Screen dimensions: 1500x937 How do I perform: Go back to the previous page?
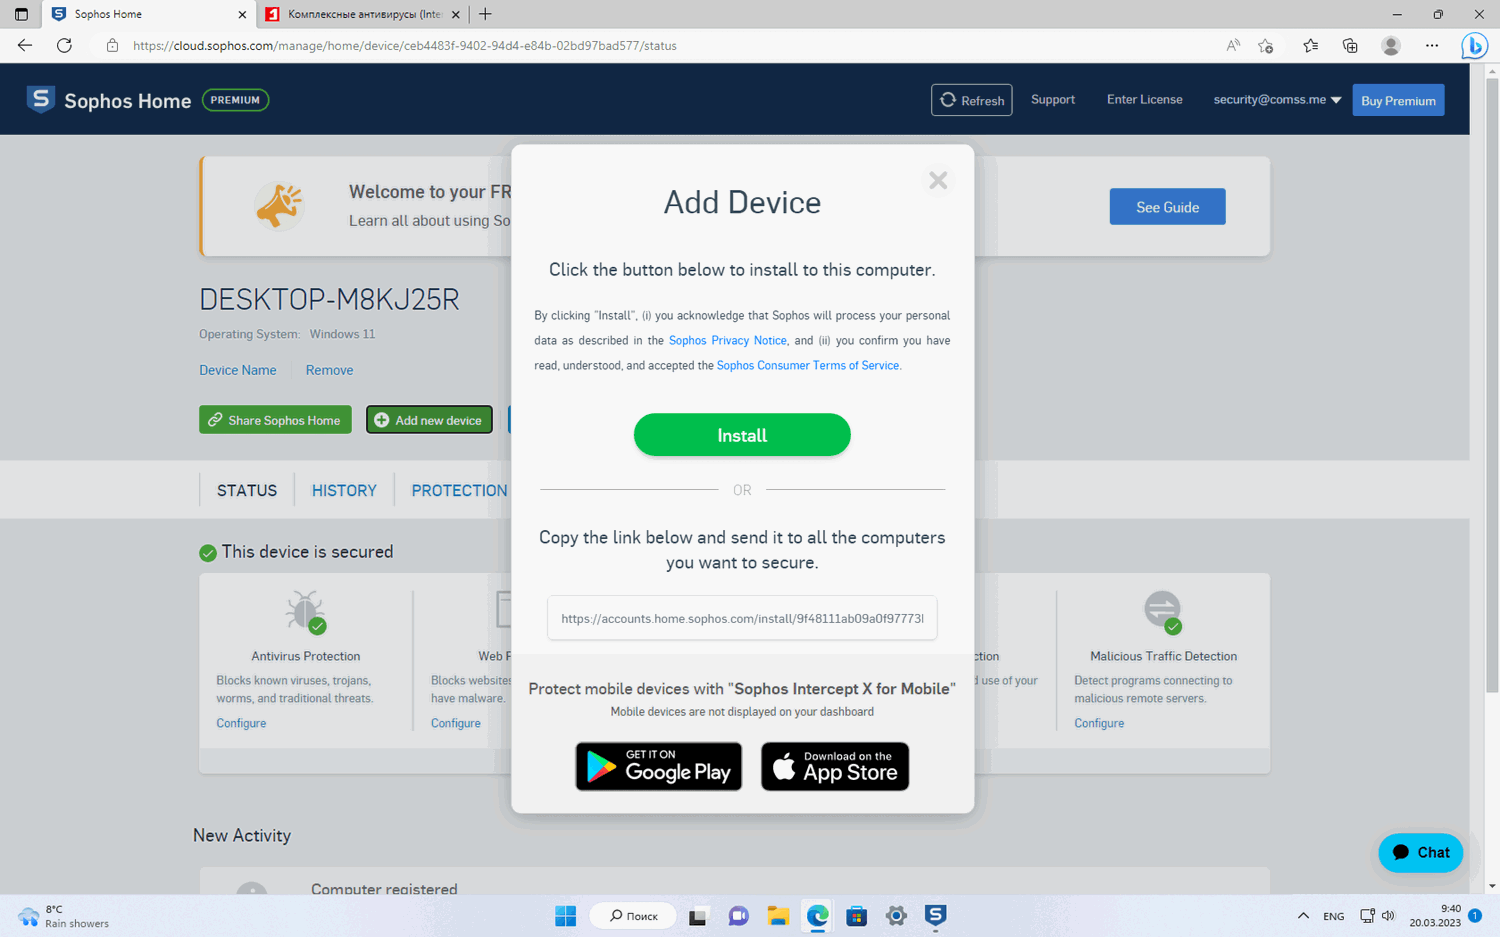(x=25, y=45)
